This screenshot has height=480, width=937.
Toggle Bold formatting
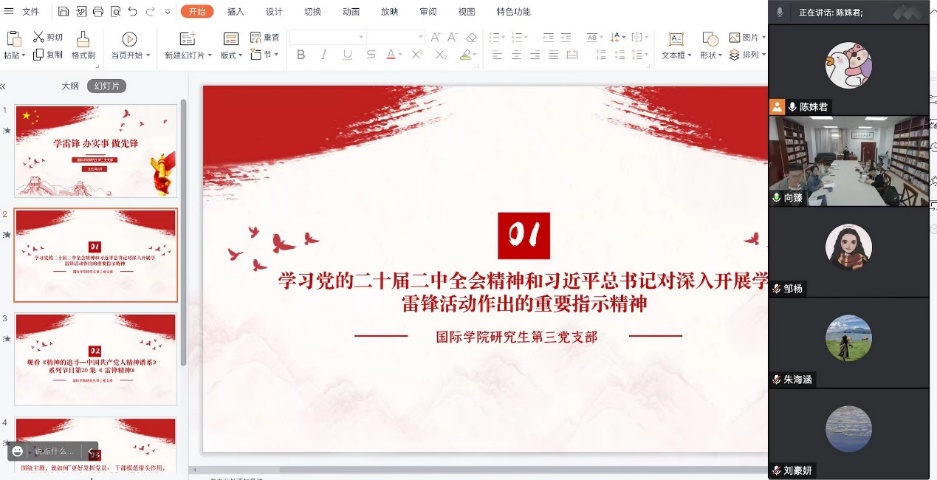click(x=300, y=55)
